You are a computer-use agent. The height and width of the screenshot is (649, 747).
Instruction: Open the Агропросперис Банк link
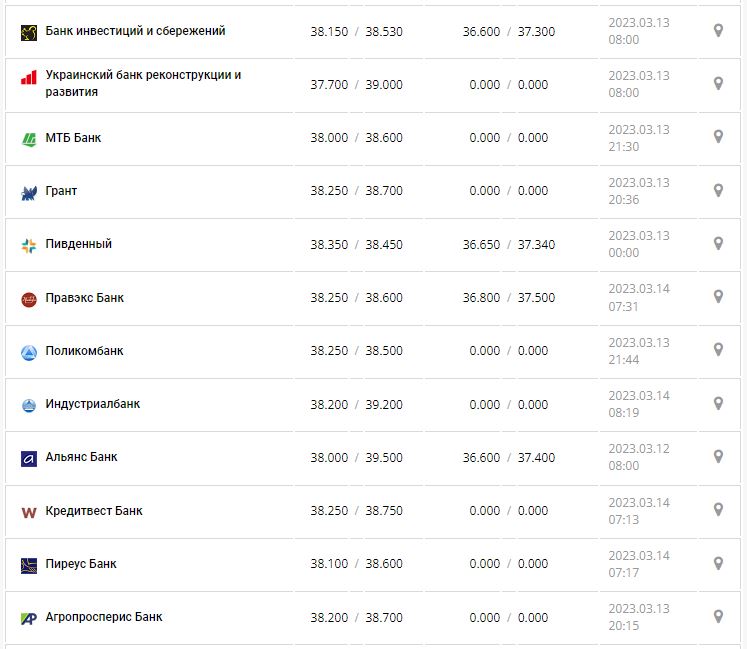point(104,617)
